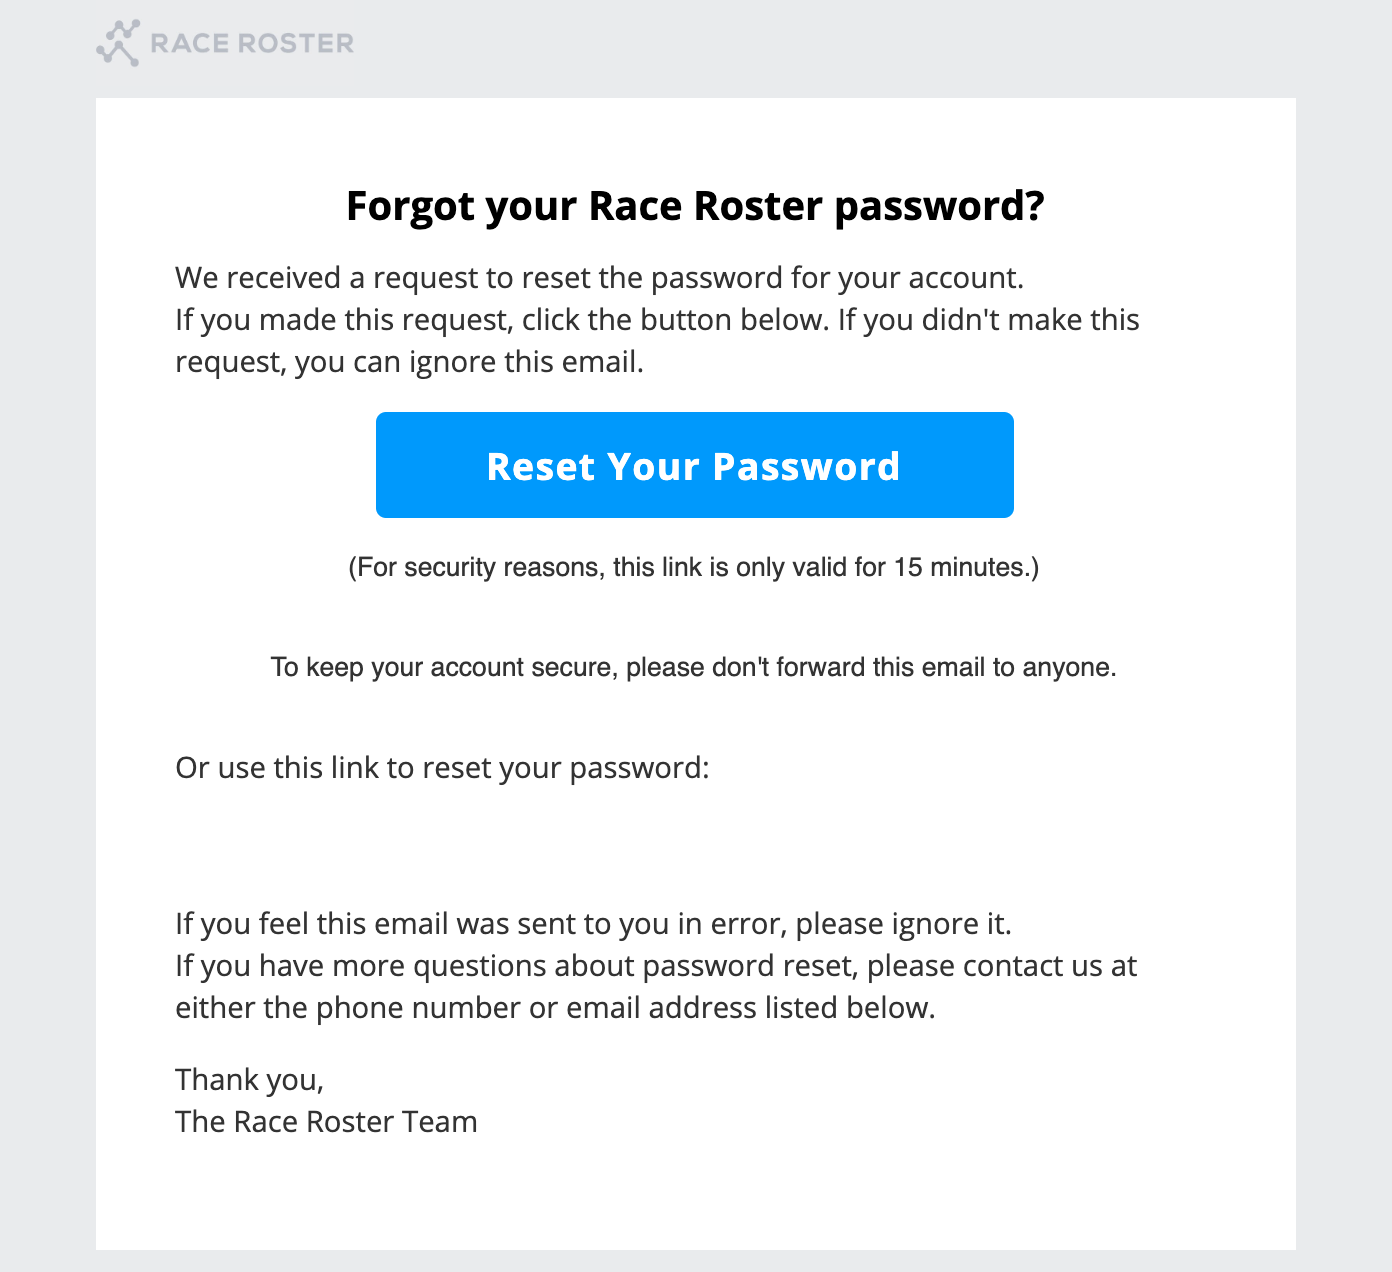The image size is (1392, 1272).
Task: Click the "phone number or email address" line
Action: tap(555, 1008)
